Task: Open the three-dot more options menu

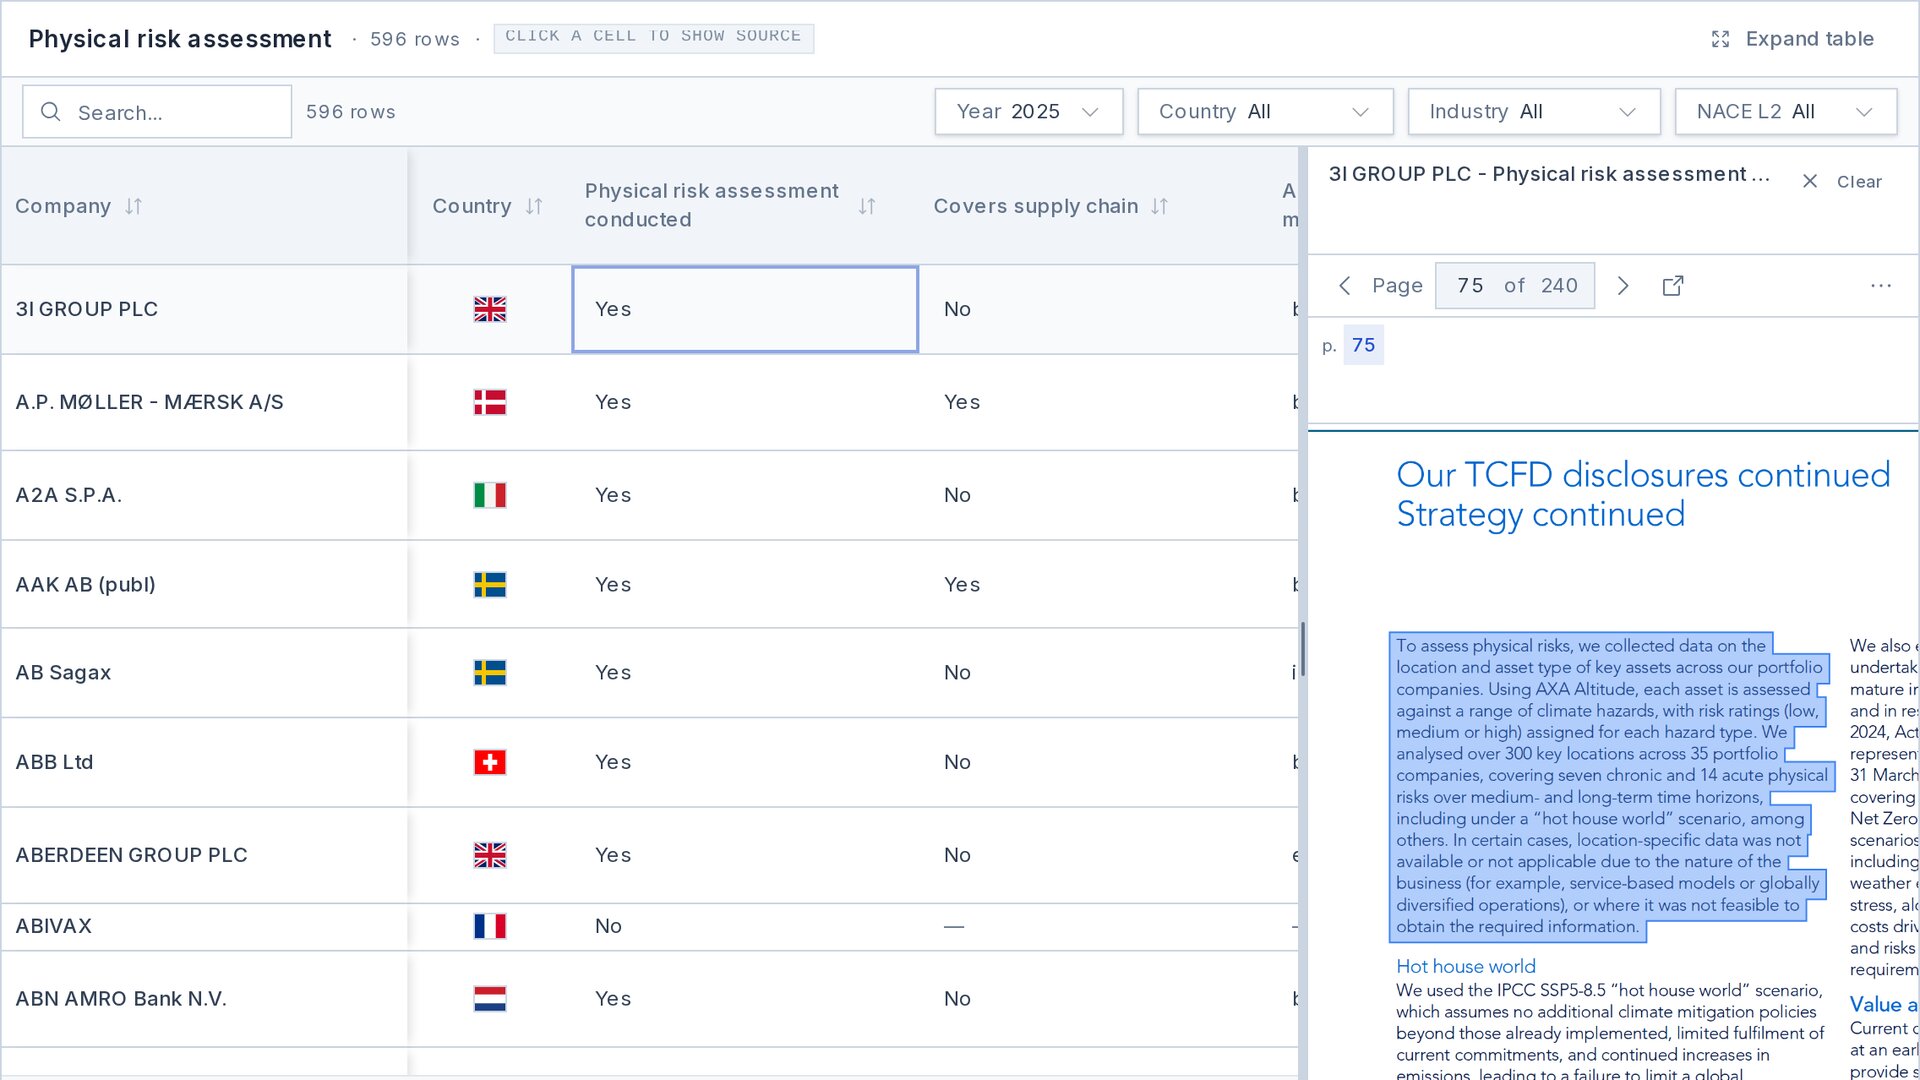Action: pos(1881,286)
